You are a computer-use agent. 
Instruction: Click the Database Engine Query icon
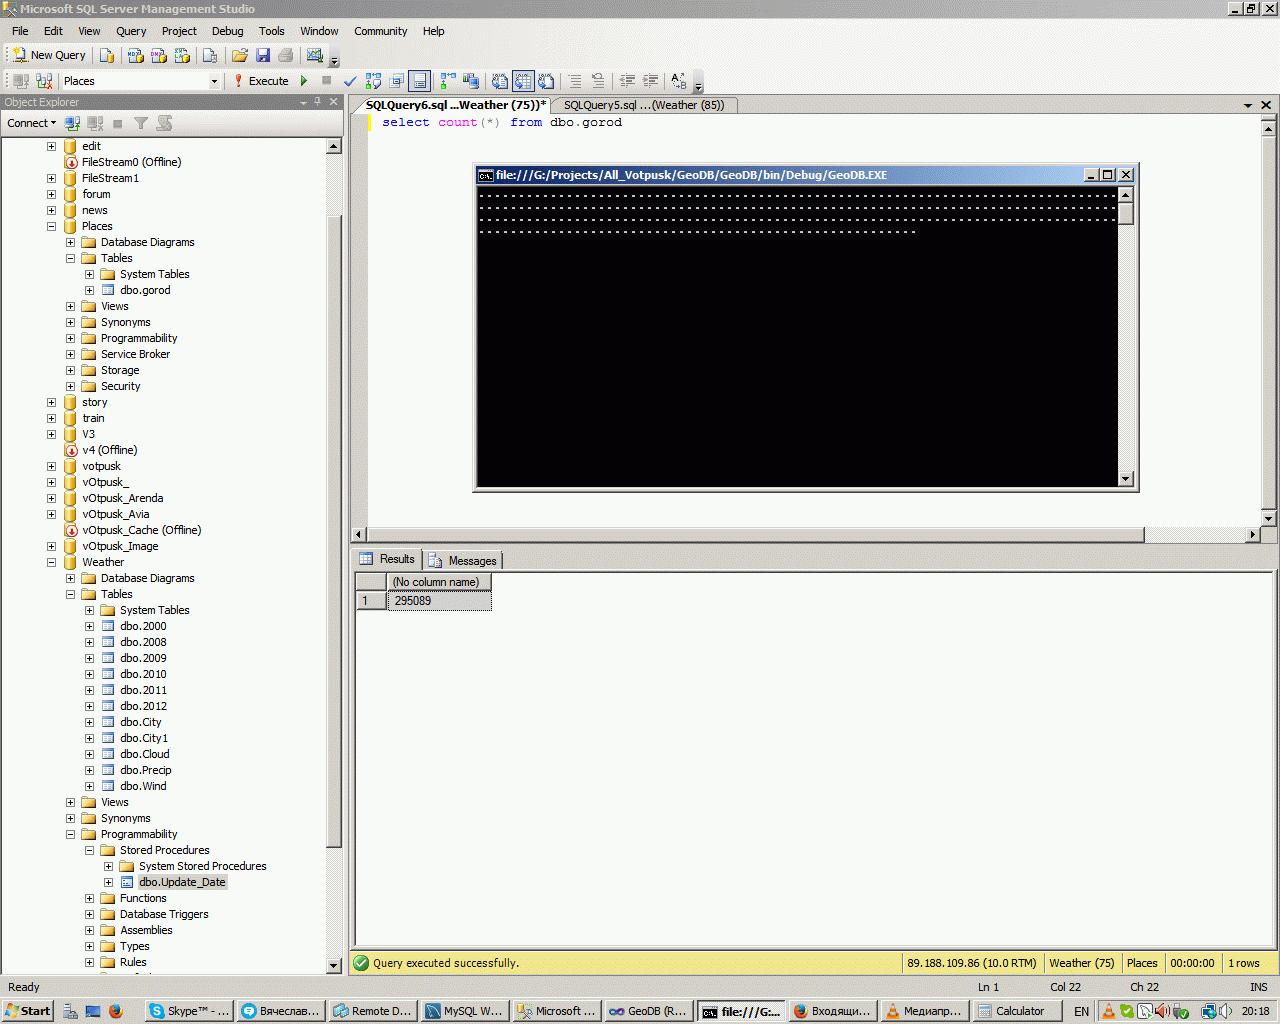tap(107, 55)
